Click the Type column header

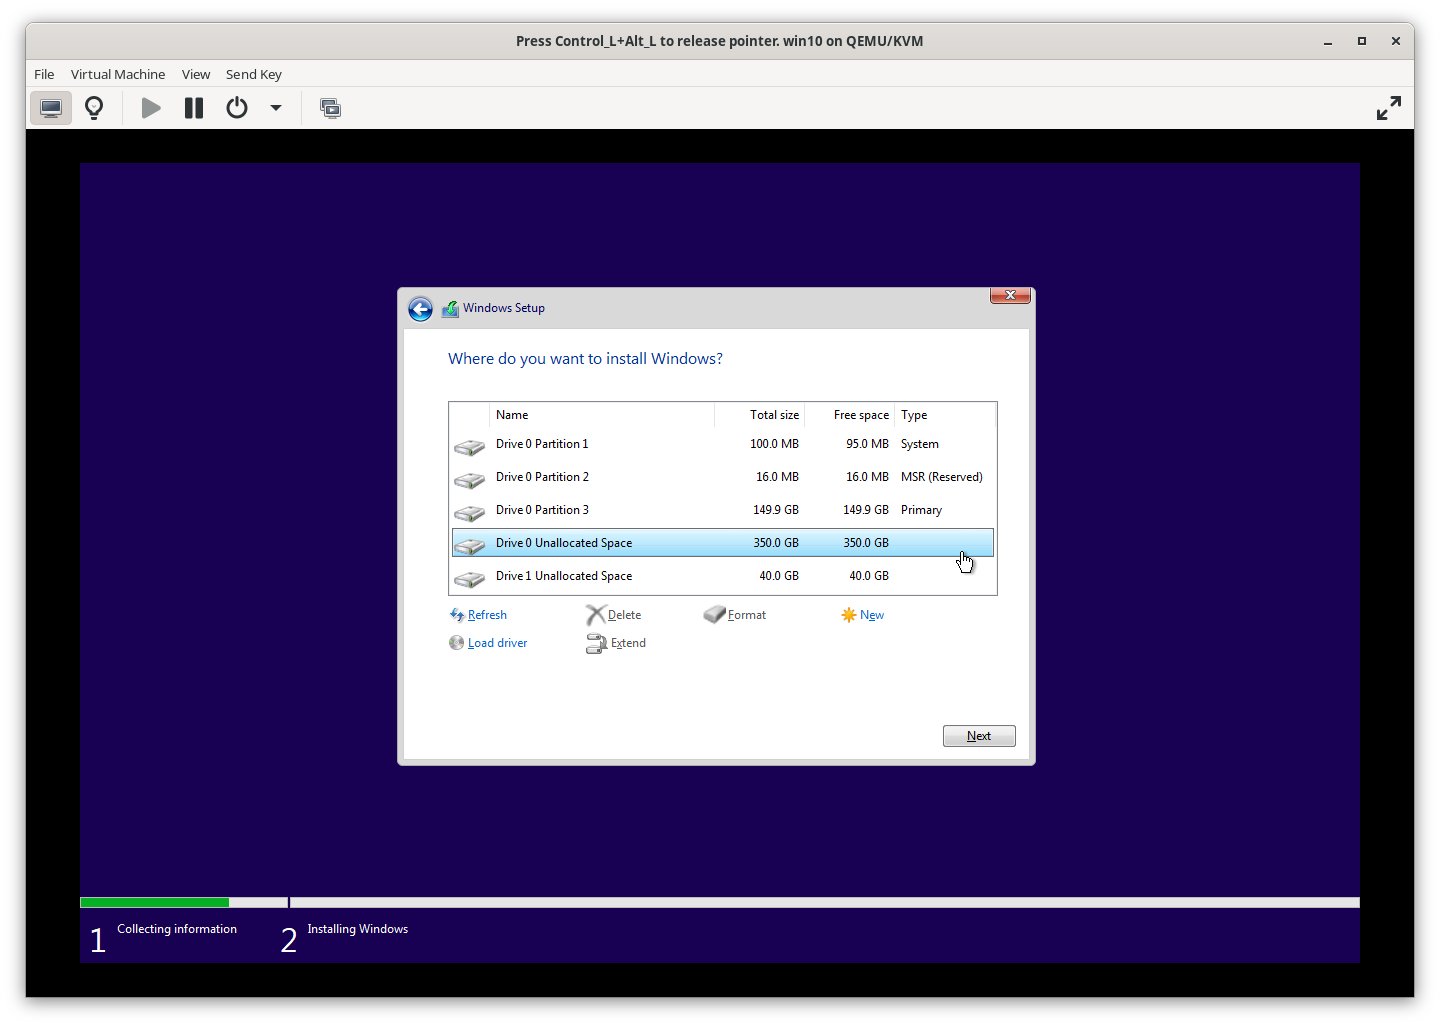[x=945, y=415]
